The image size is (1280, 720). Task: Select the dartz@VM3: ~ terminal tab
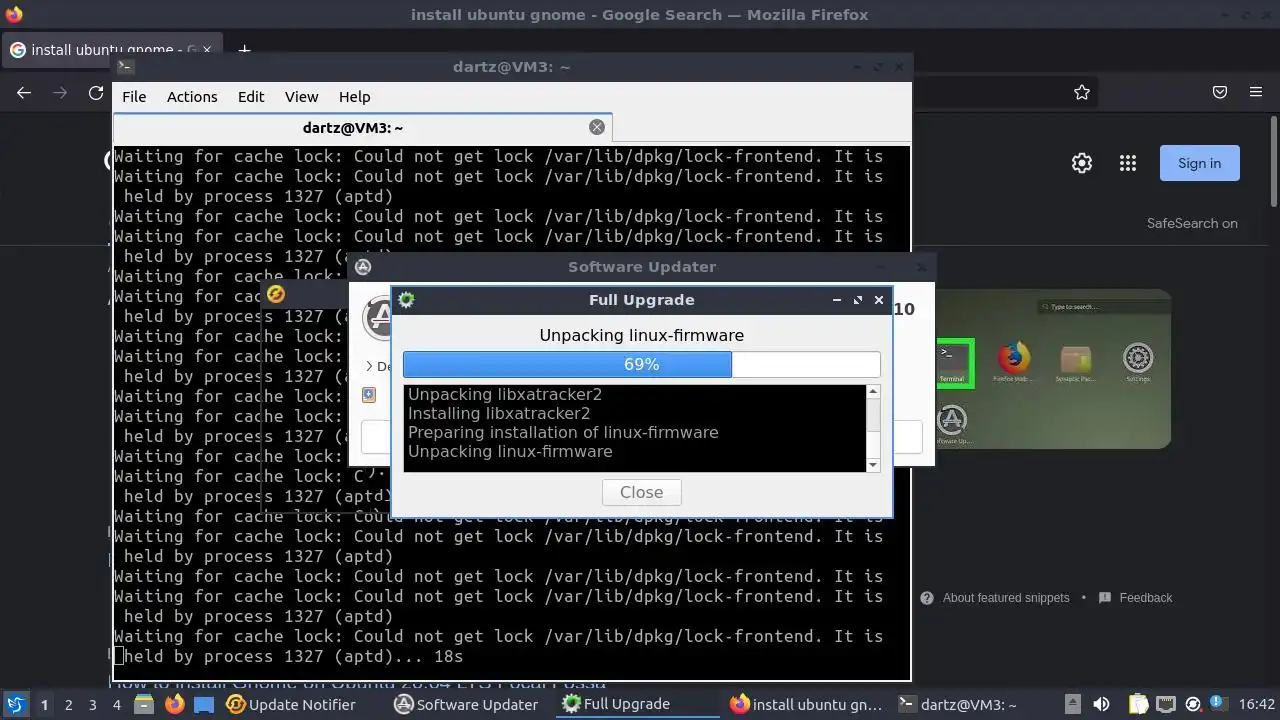pyautogui.click(x=352, y=127)
